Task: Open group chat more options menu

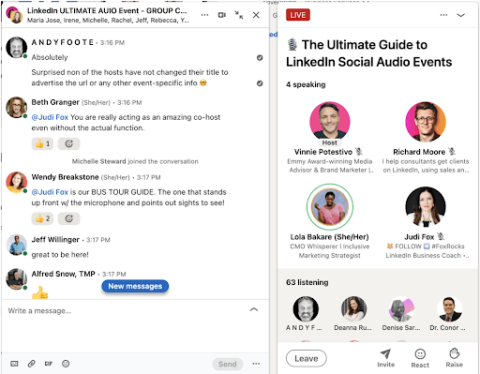Action: [204, 15]
